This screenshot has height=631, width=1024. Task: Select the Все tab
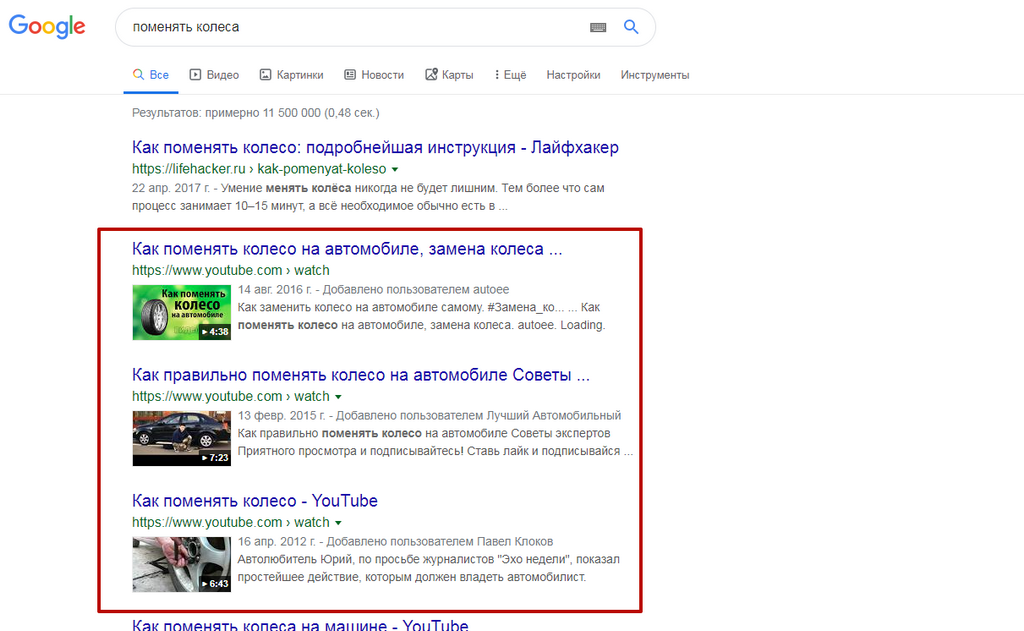151,75
